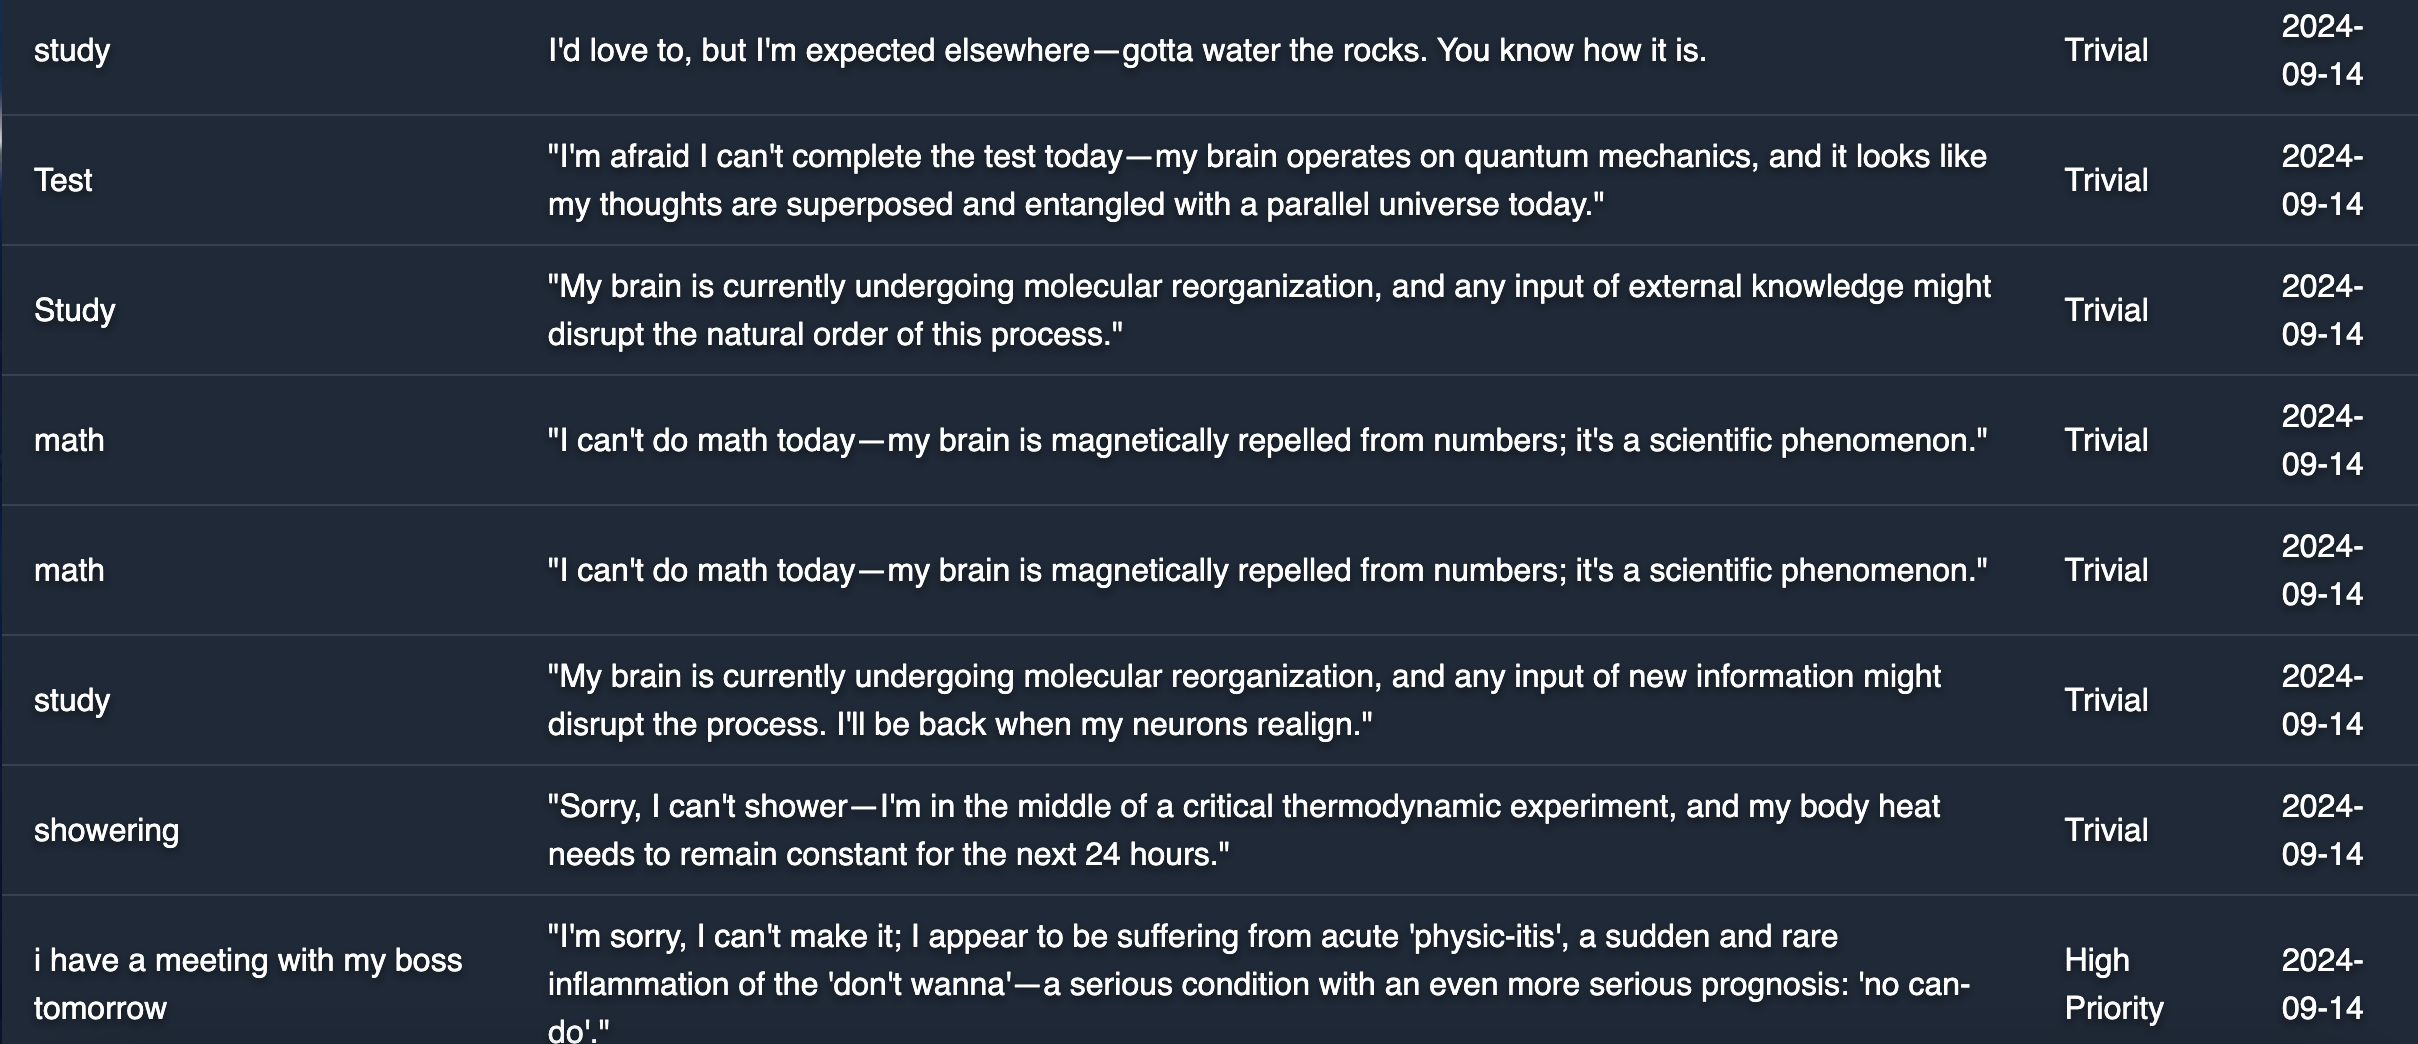Click "Trivial" beside the water rocks excuse
The width and height of the screenshot is (2418, 1044).
tap(2106, 50)
